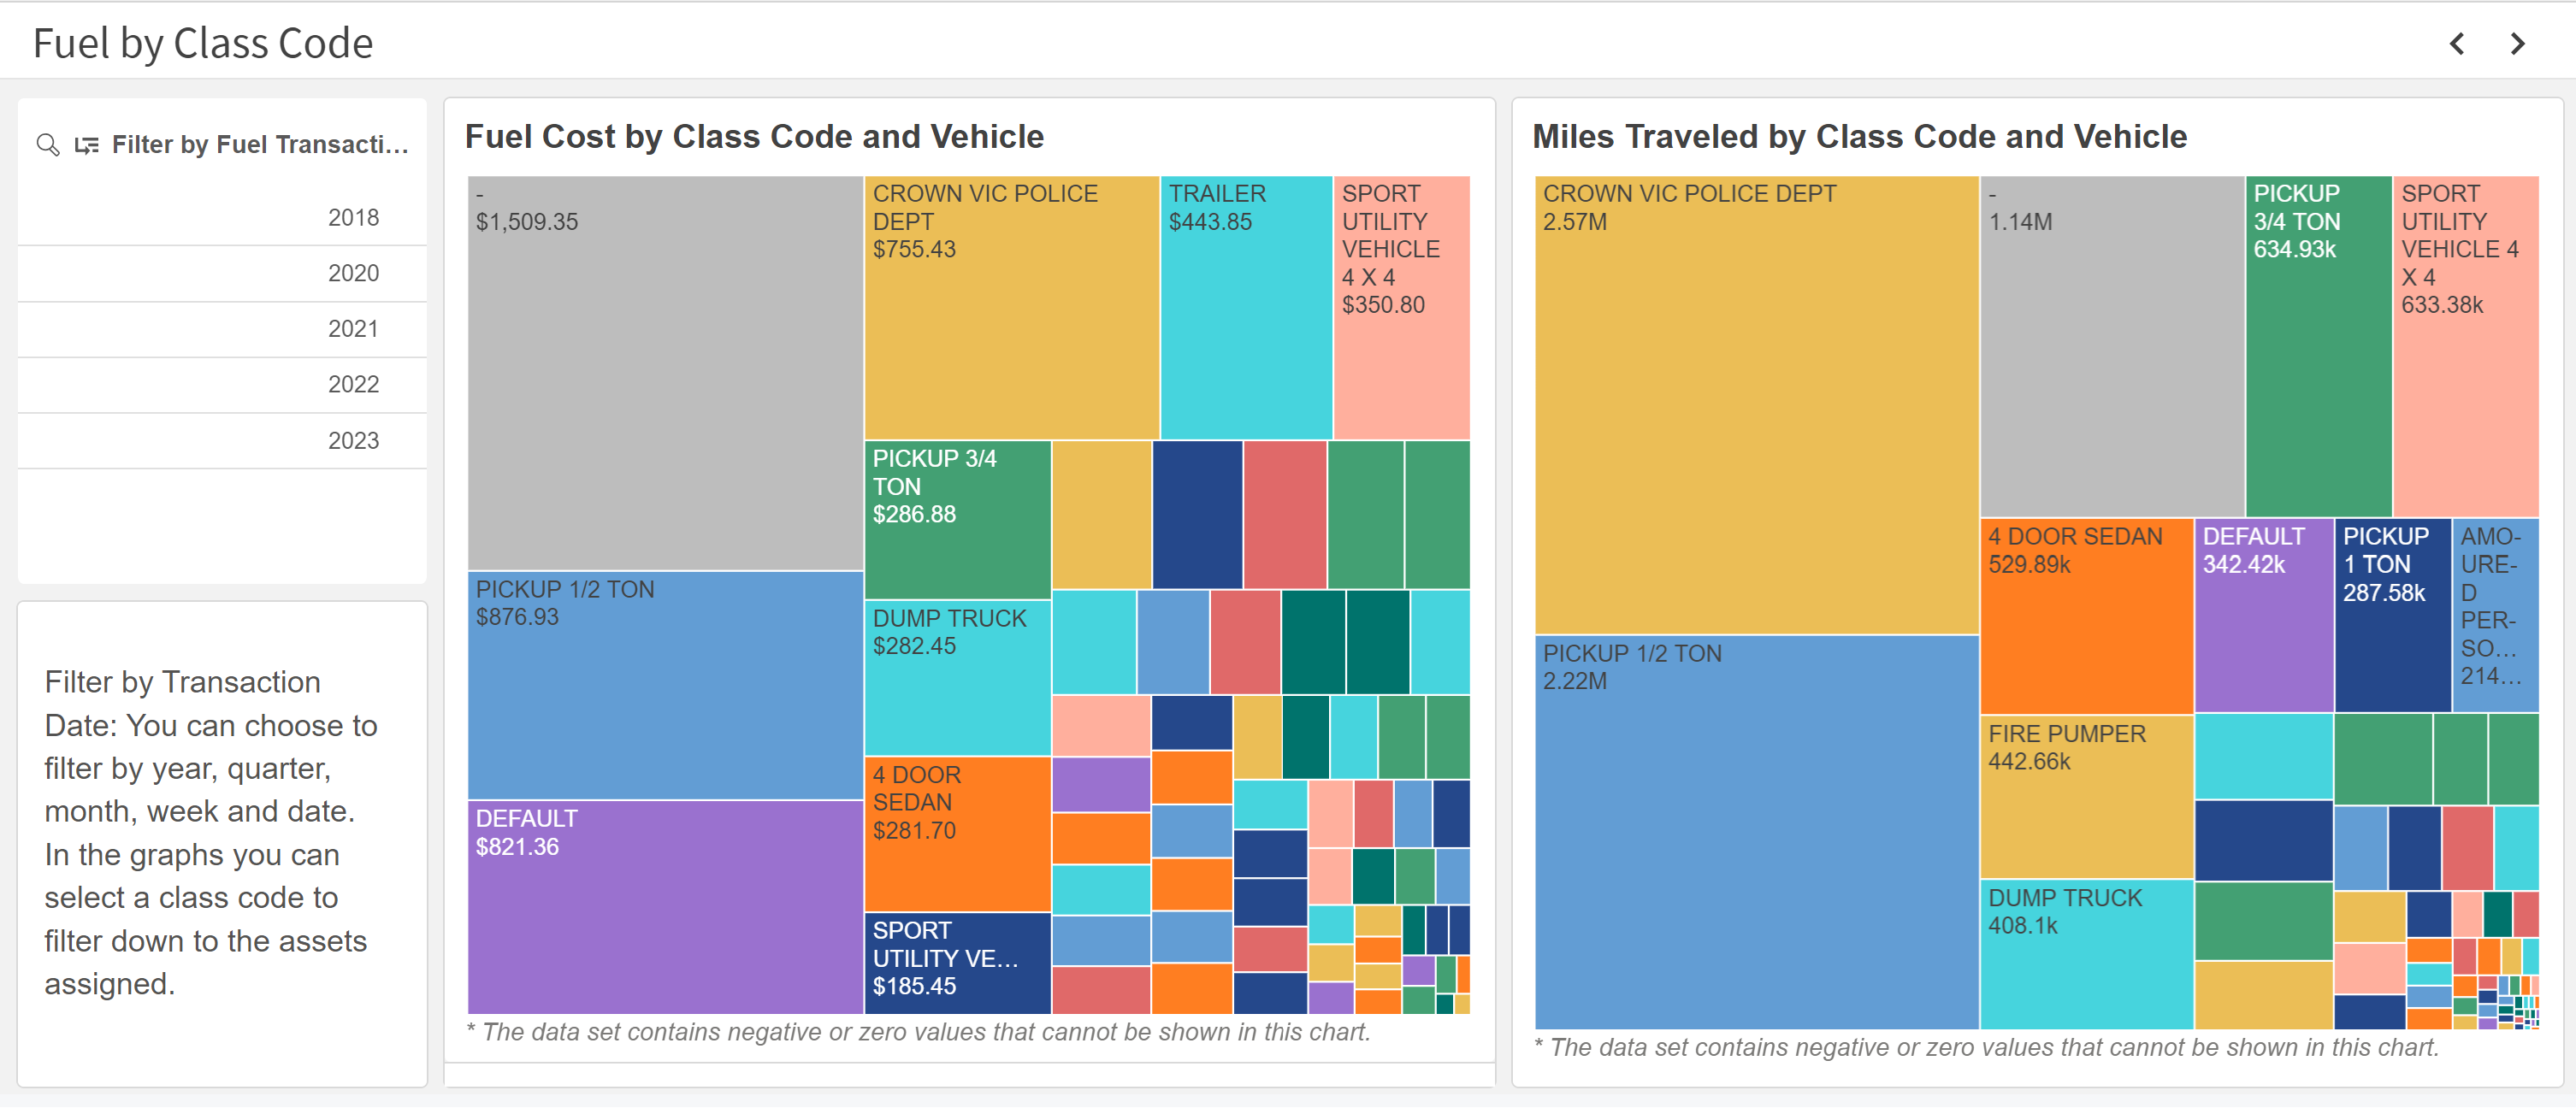Expand Filter by Fuel Transaction header
2576x1108 pixels.
point(259,145)
